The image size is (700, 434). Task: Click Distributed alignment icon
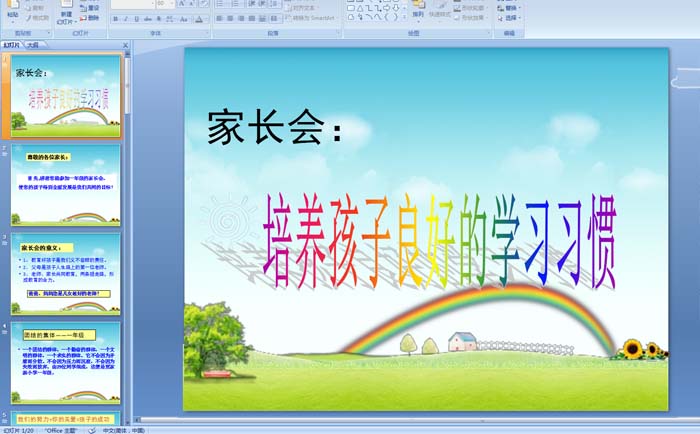pos(262,18)
